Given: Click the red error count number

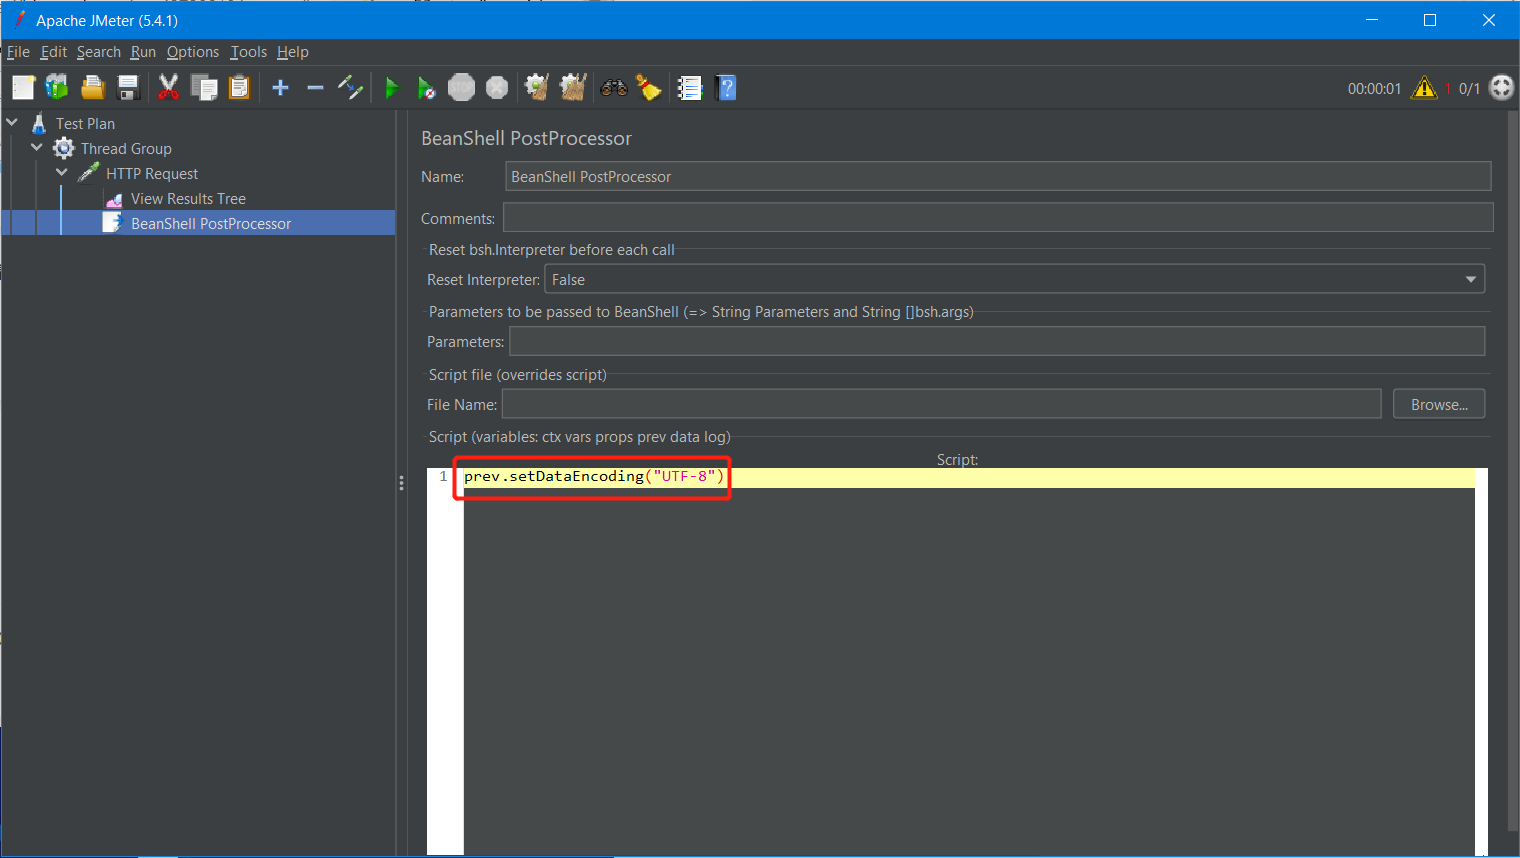Looking at the screenshot, I should click(x=1447, y=88).
